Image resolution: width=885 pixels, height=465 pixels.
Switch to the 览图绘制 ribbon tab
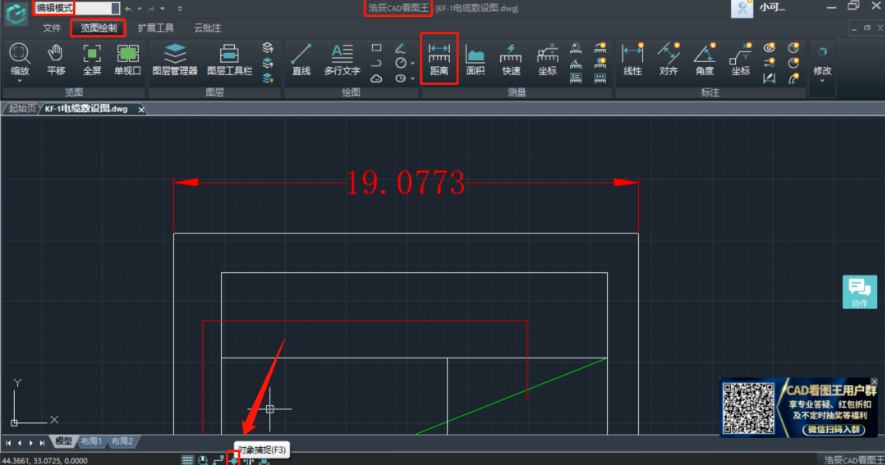click(x=98, y=28)
